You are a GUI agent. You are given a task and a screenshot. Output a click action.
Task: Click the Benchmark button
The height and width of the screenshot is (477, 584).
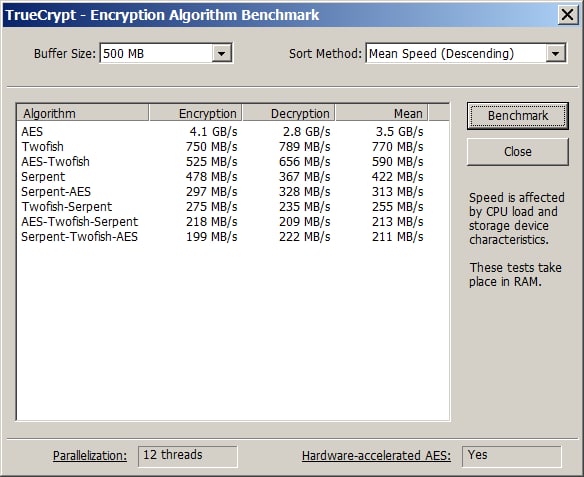518,116
